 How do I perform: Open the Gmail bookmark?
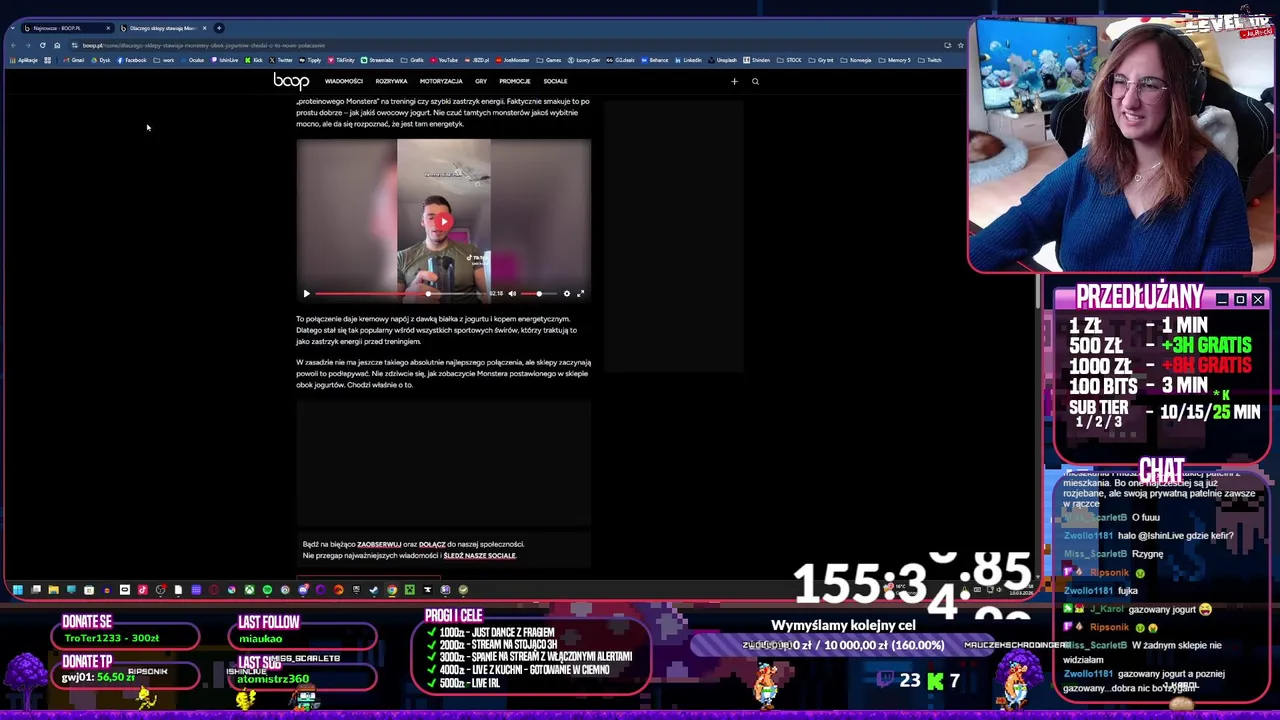(73, 60)
